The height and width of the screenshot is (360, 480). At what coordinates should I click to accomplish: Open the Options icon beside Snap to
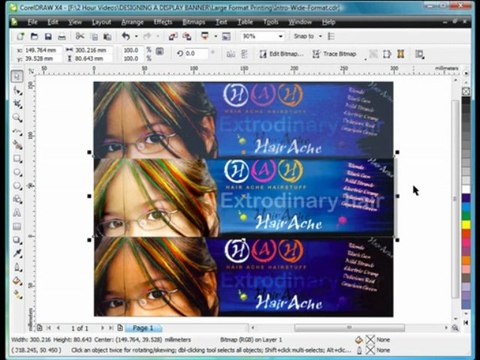coord(331,36)
